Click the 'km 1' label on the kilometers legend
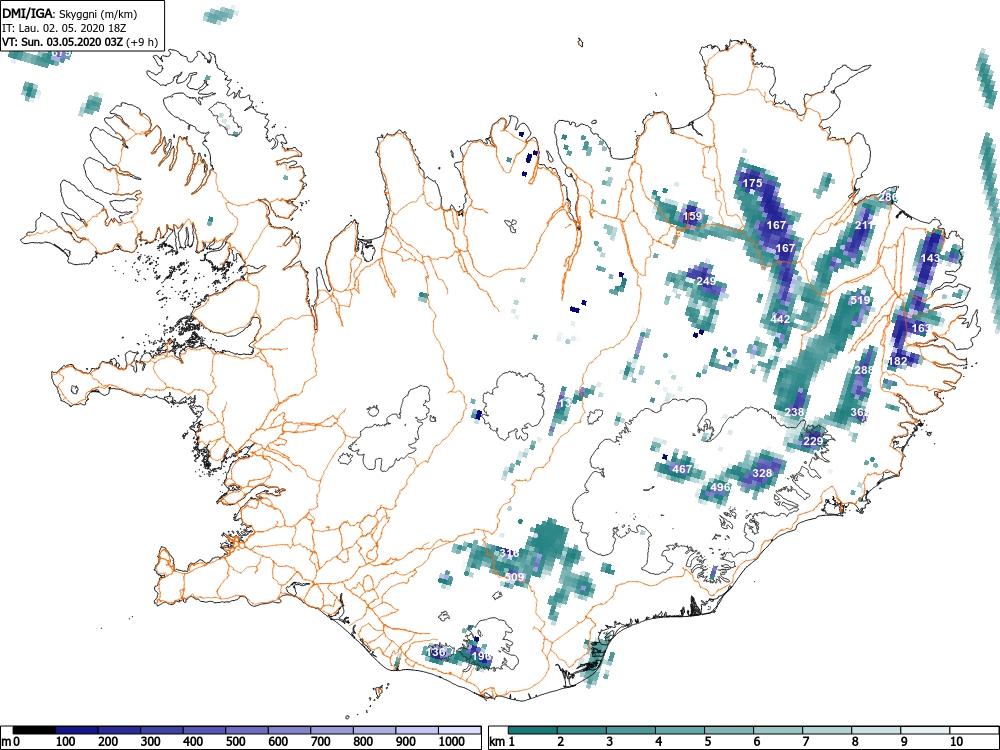Image resolution: width=1000 pixels, height=750 pixels. 502,742
